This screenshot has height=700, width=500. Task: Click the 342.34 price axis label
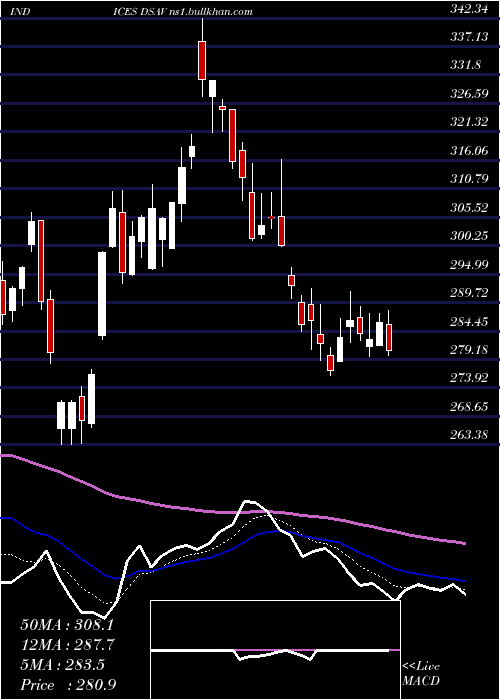468,11
